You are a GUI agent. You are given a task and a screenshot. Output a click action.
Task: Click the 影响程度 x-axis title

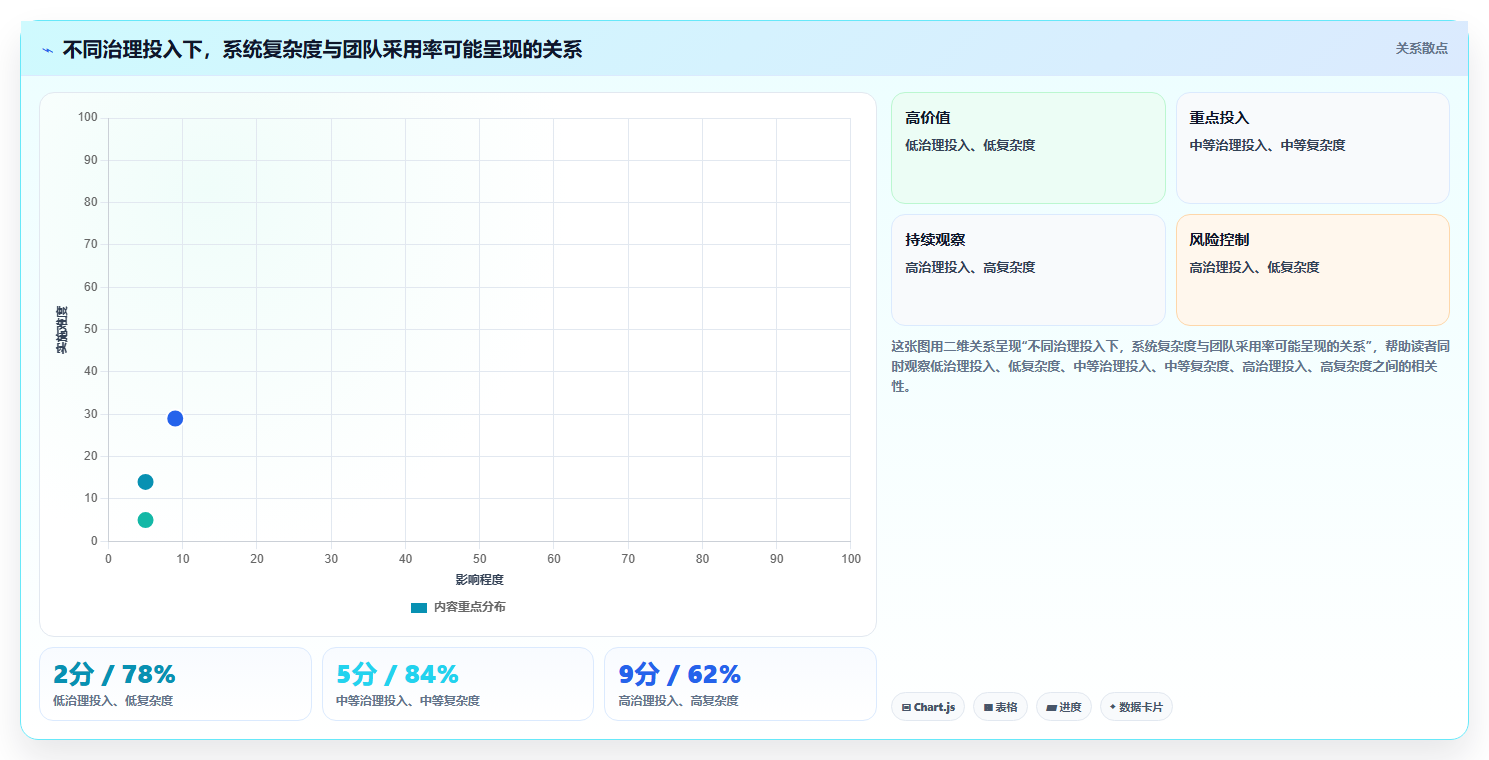(479, 580)
